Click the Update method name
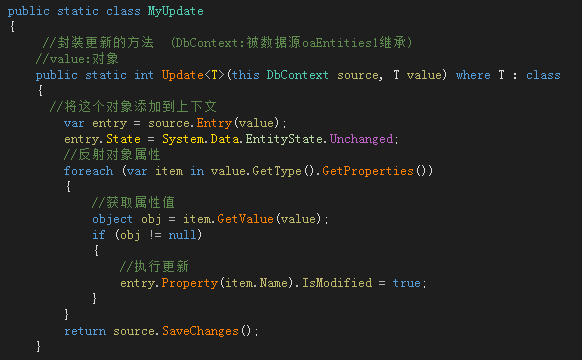This screenshot has height=360, width=582. click(x=183, y=75)
